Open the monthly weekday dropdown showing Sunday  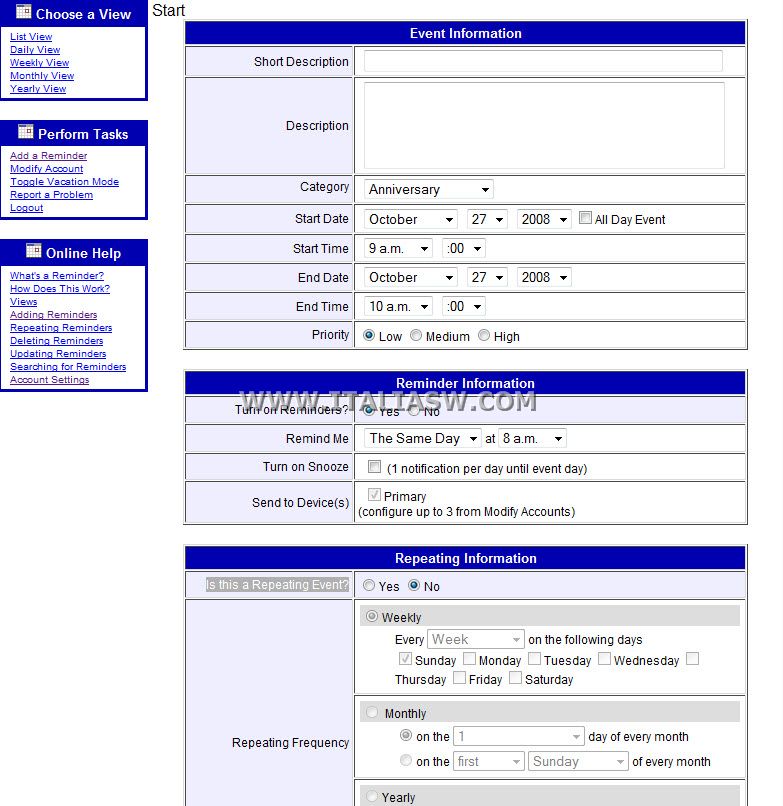coord(578,761)
